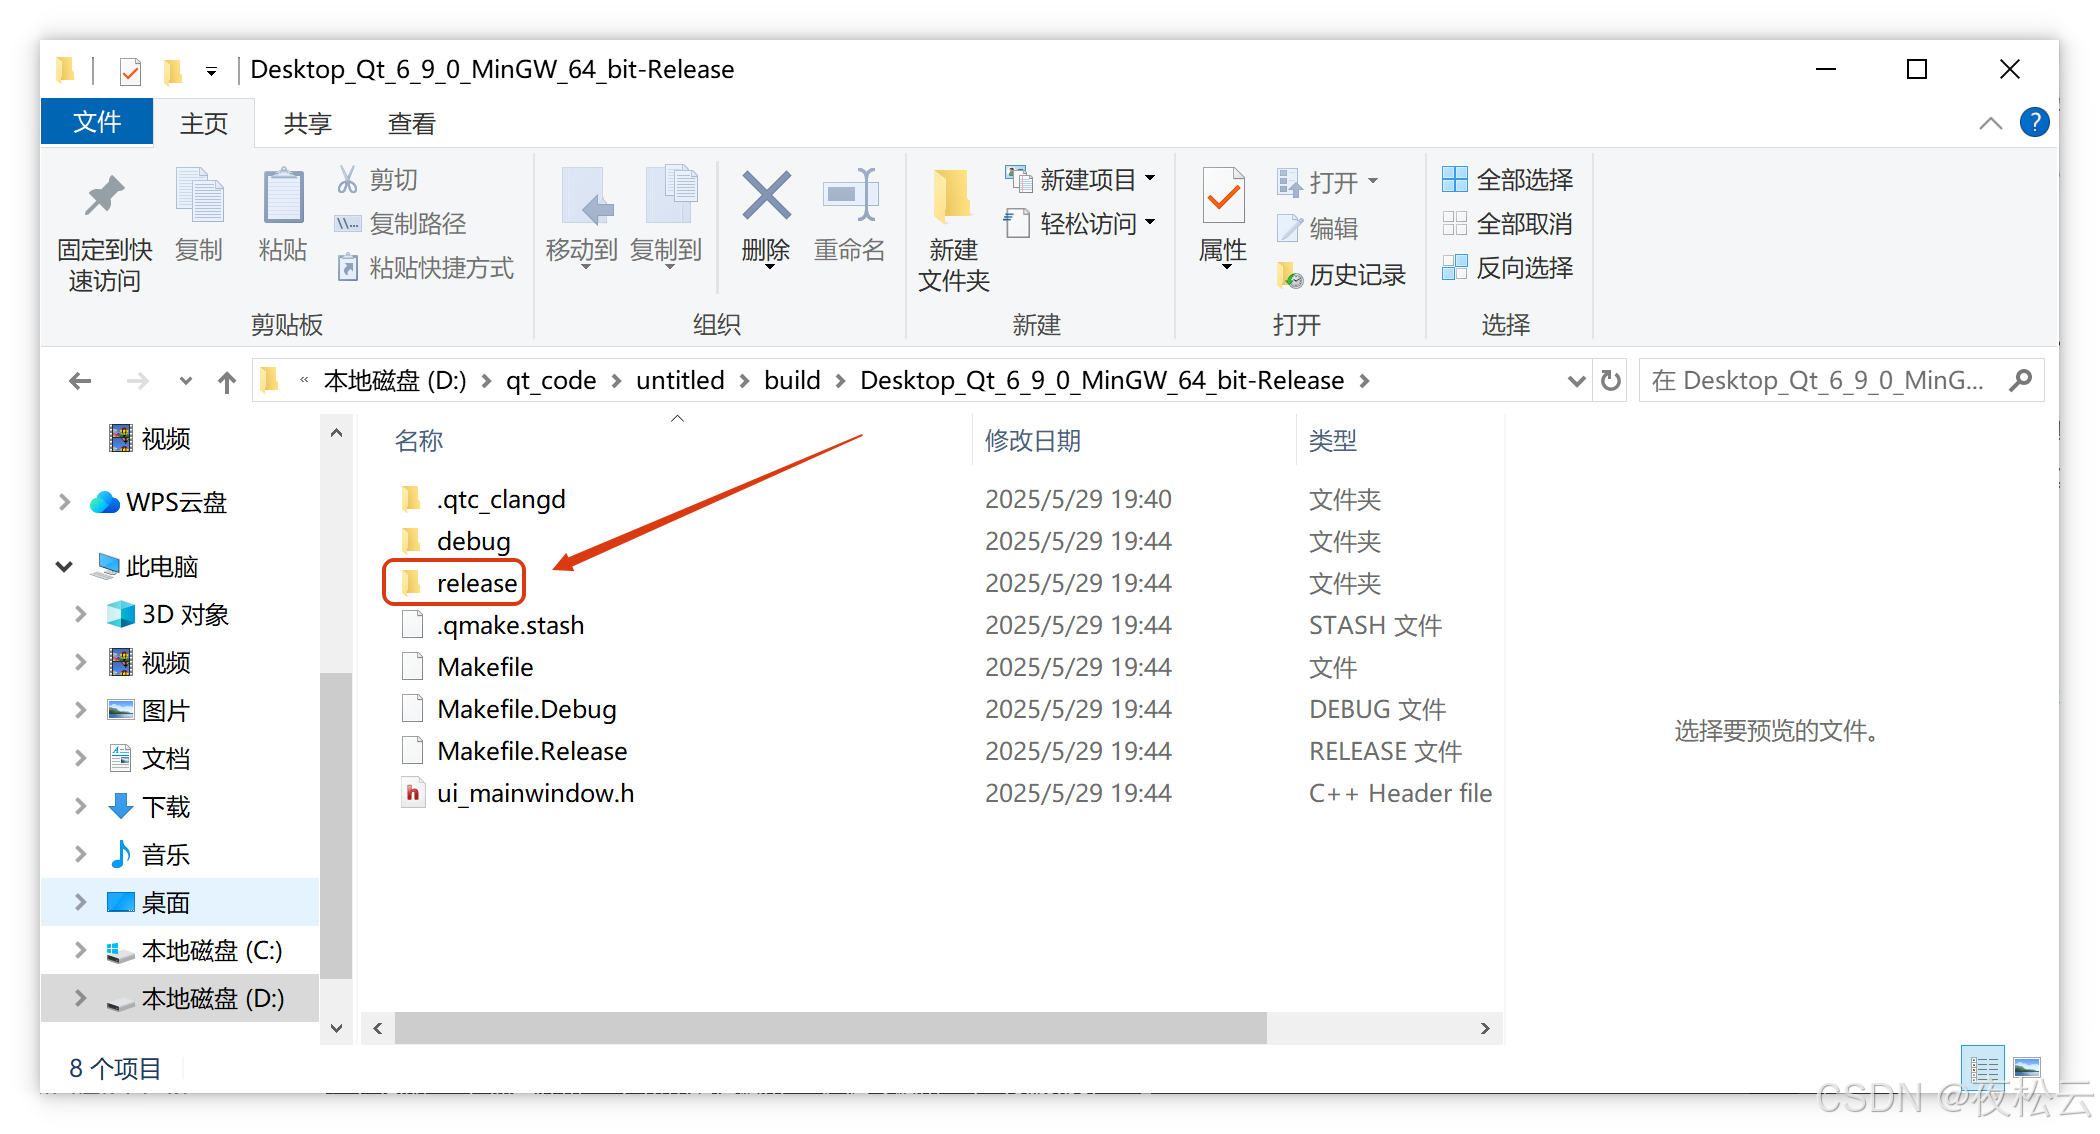Click the Pin to Quick Access (固定到快速访问) icon
2100x1134 pixels.
click(x=104, y=197)
